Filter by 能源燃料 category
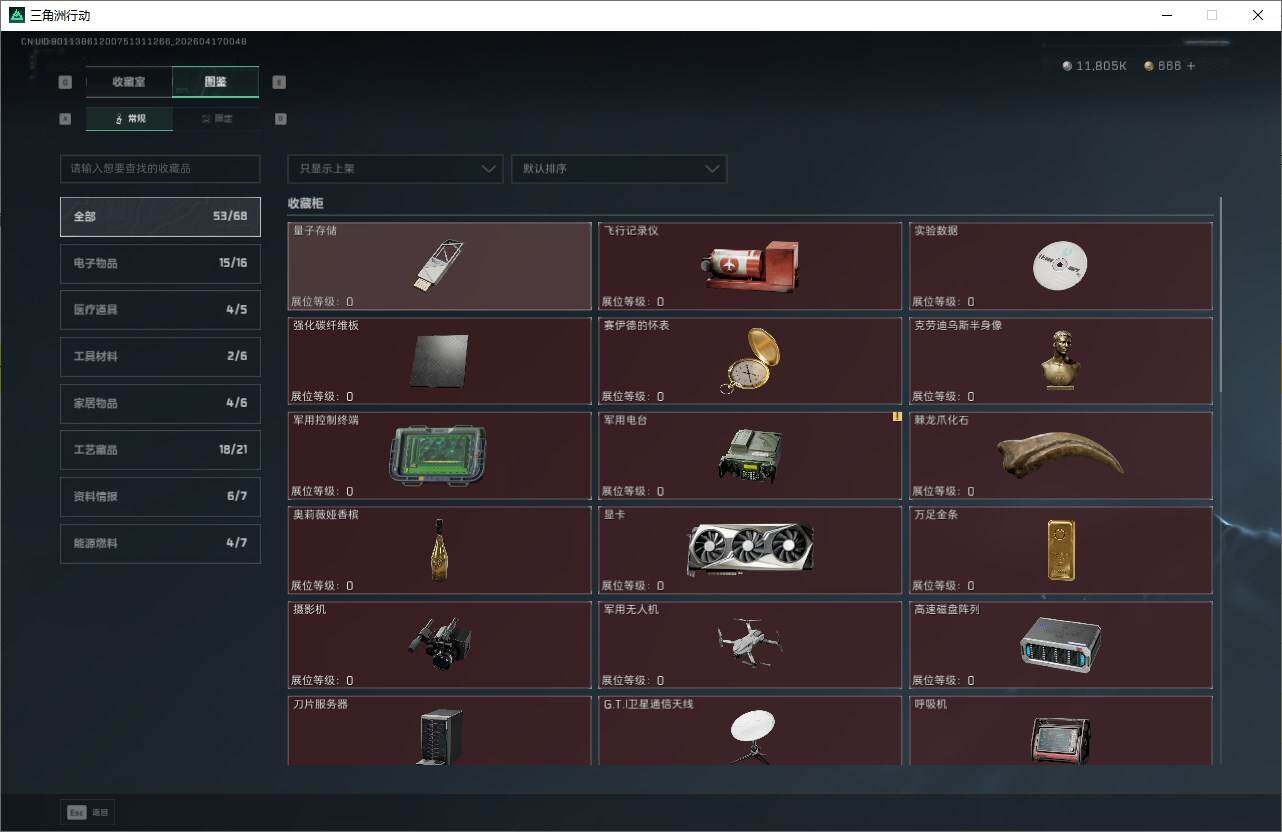The height and width of the screenshot is (832, 1282). click(x=160, y=543)
